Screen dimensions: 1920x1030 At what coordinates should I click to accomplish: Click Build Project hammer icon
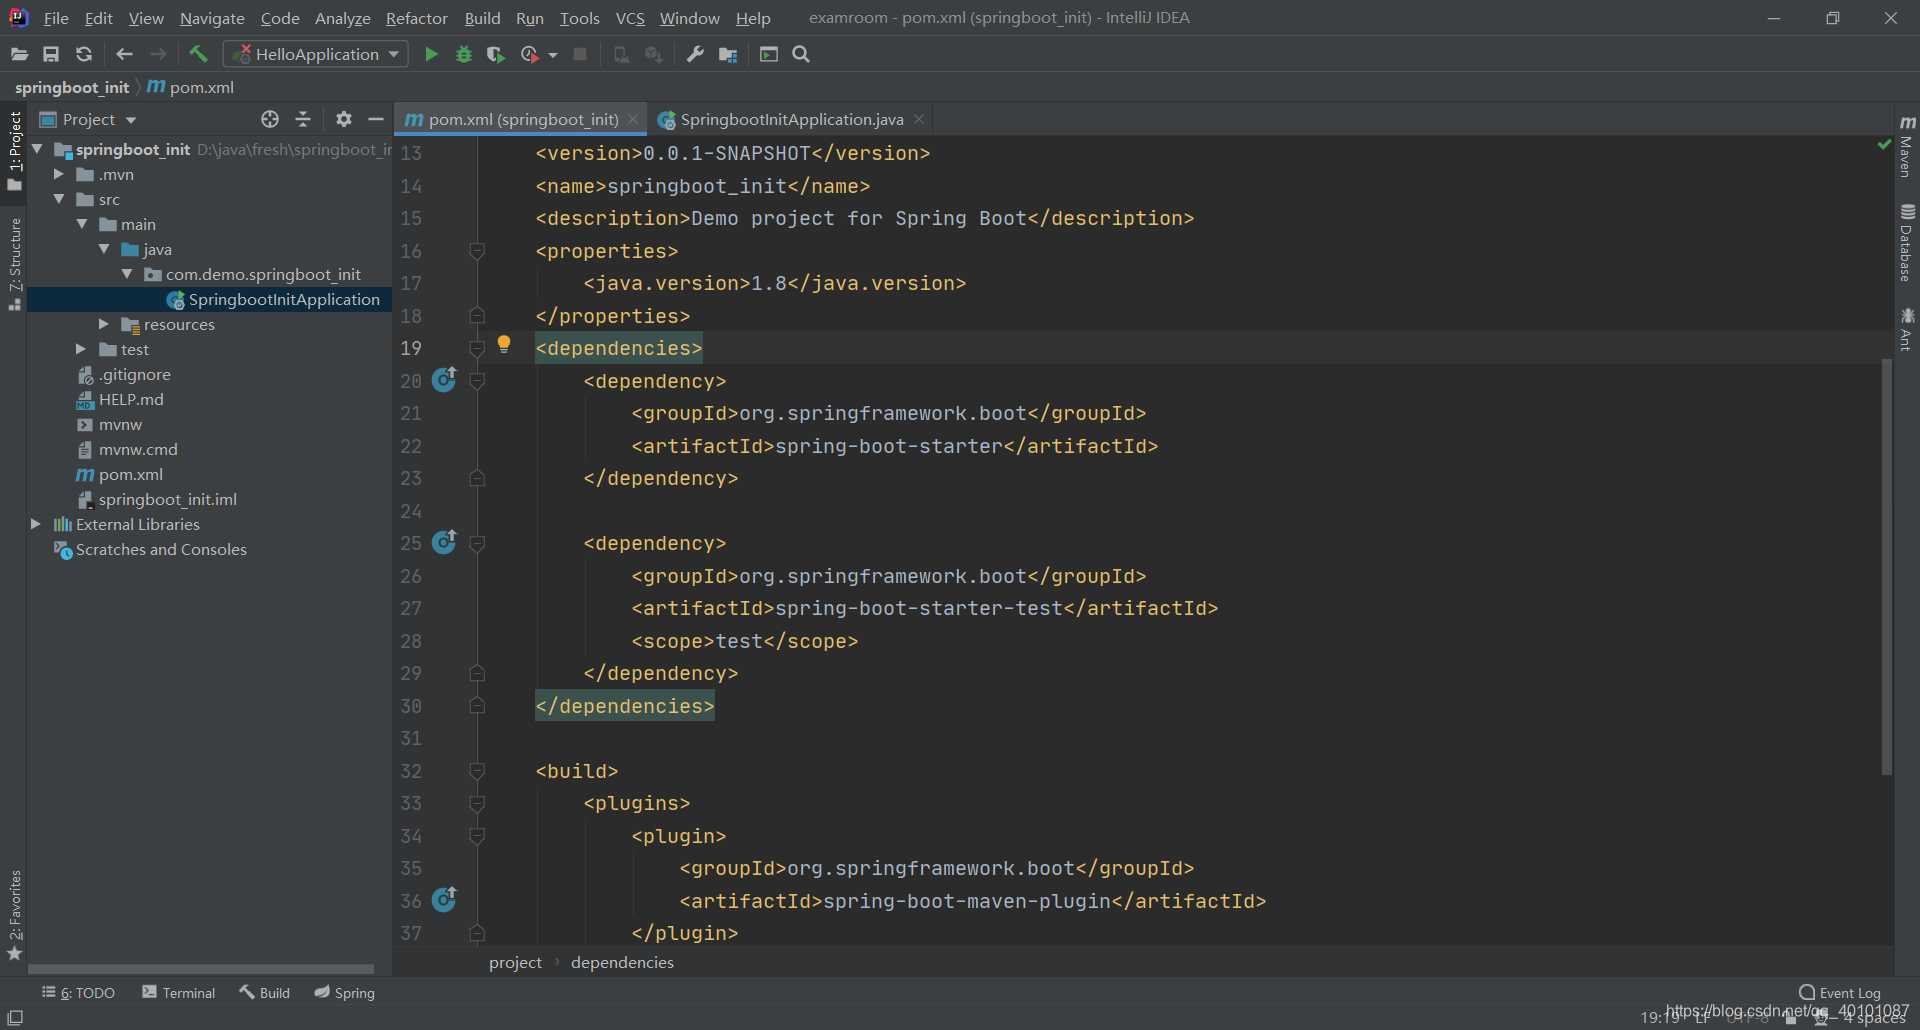coord(198,54)
